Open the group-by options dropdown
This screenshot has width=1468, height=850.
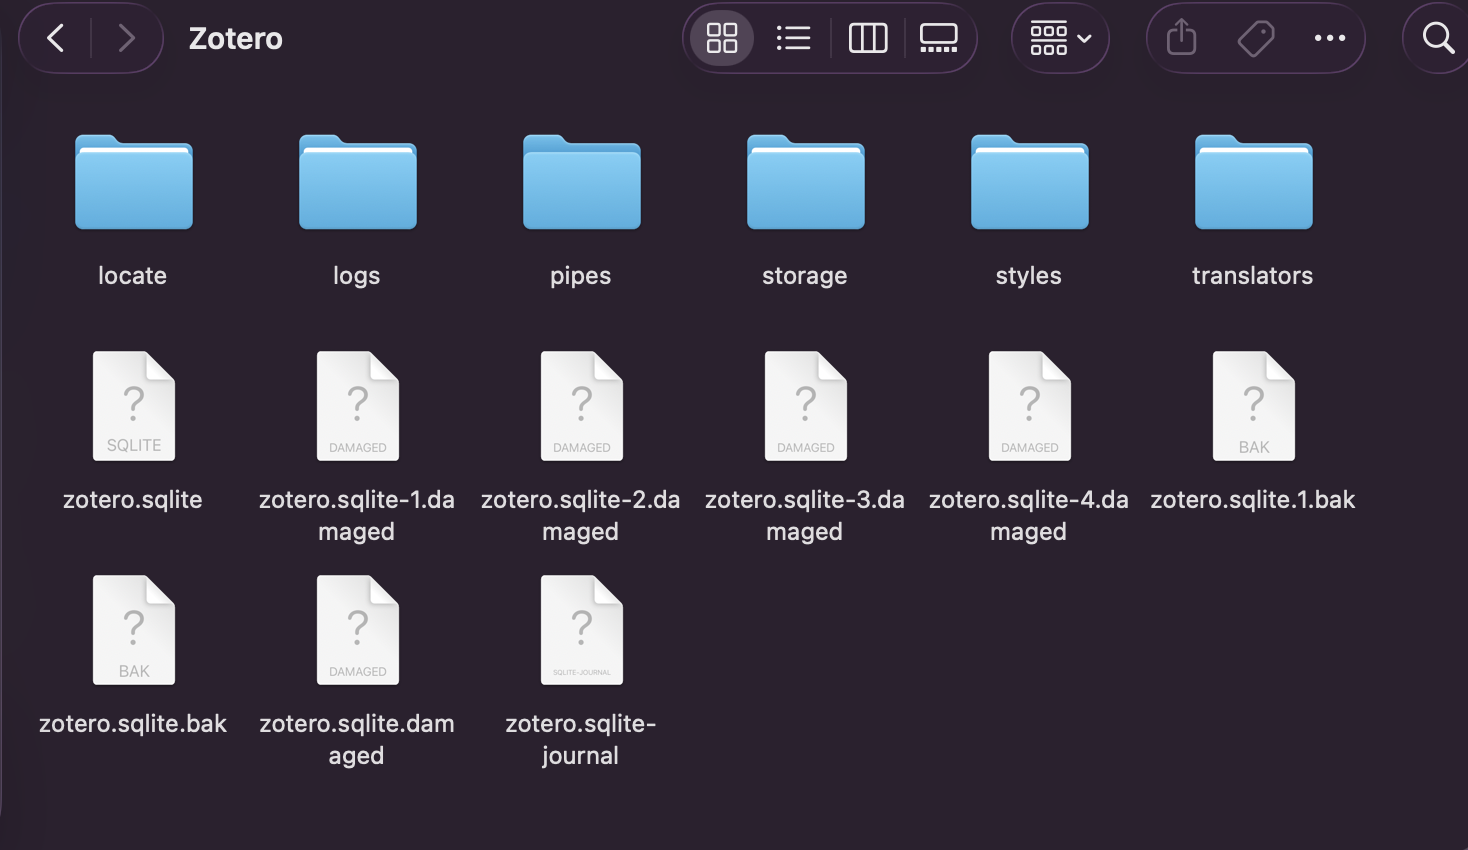(1060, 39)
